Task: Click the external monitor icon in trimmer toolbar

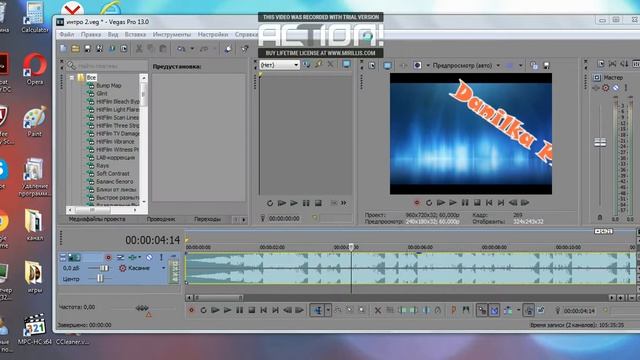Action: point(347,64)
